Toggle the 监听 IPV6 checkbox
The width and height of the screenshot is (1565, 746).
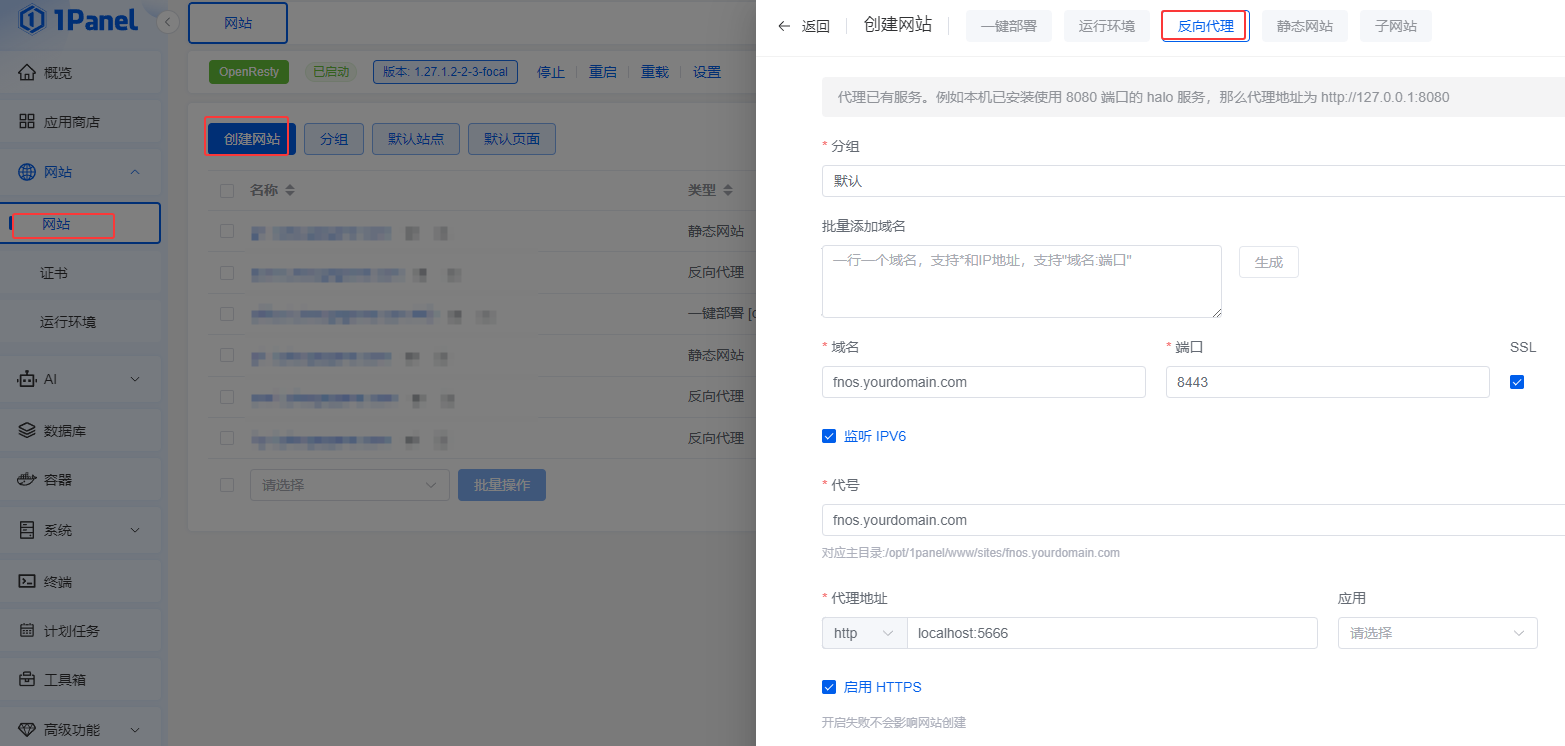pos(828,436)
